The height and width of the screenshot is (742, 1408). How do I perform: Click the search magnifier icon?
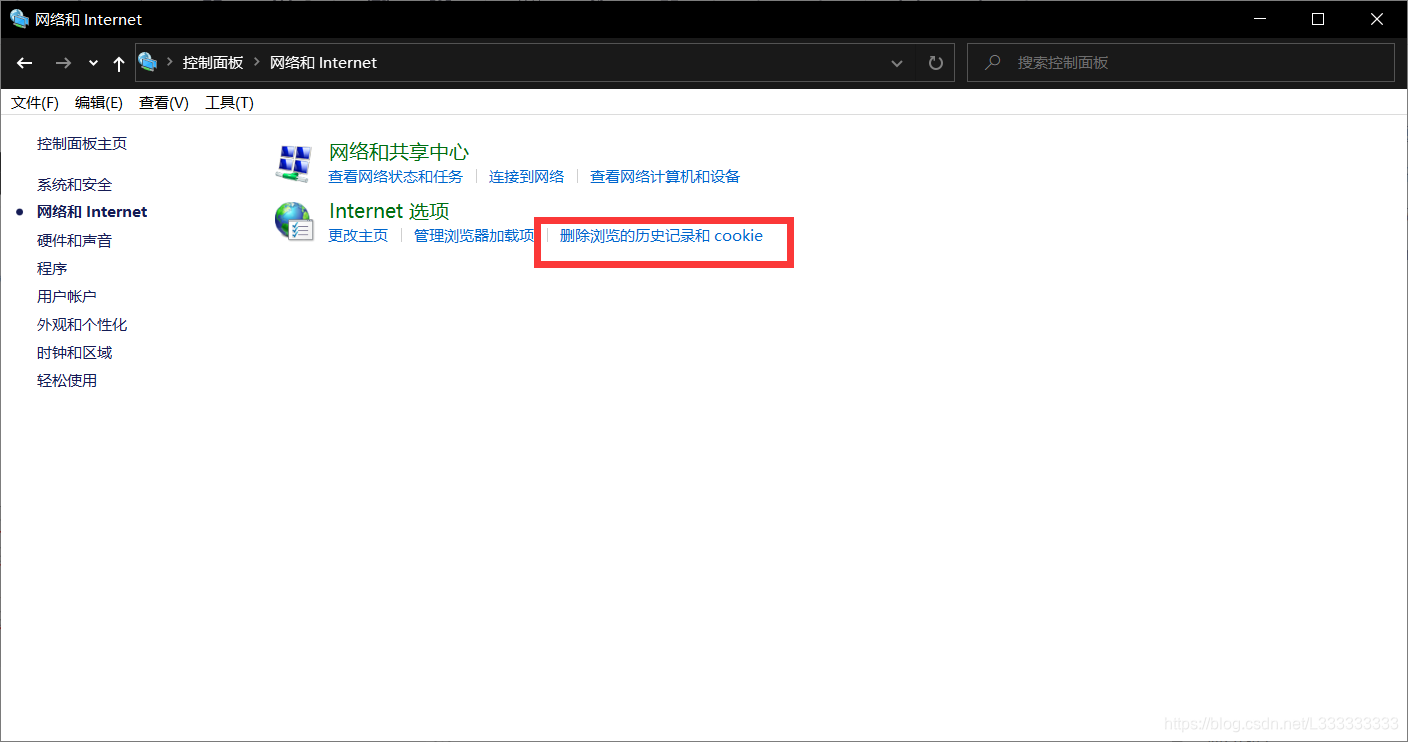point(993,62)
